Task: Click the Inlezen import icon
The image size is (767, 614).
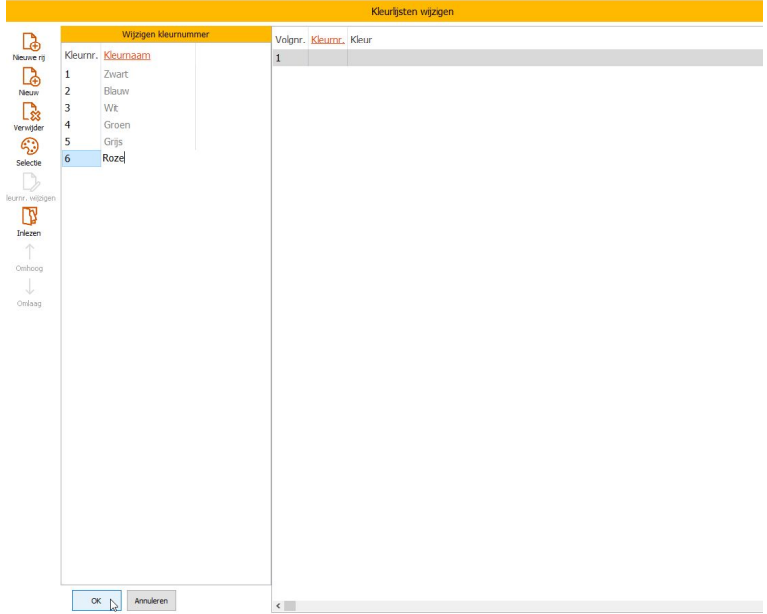Action: [29, 216]
